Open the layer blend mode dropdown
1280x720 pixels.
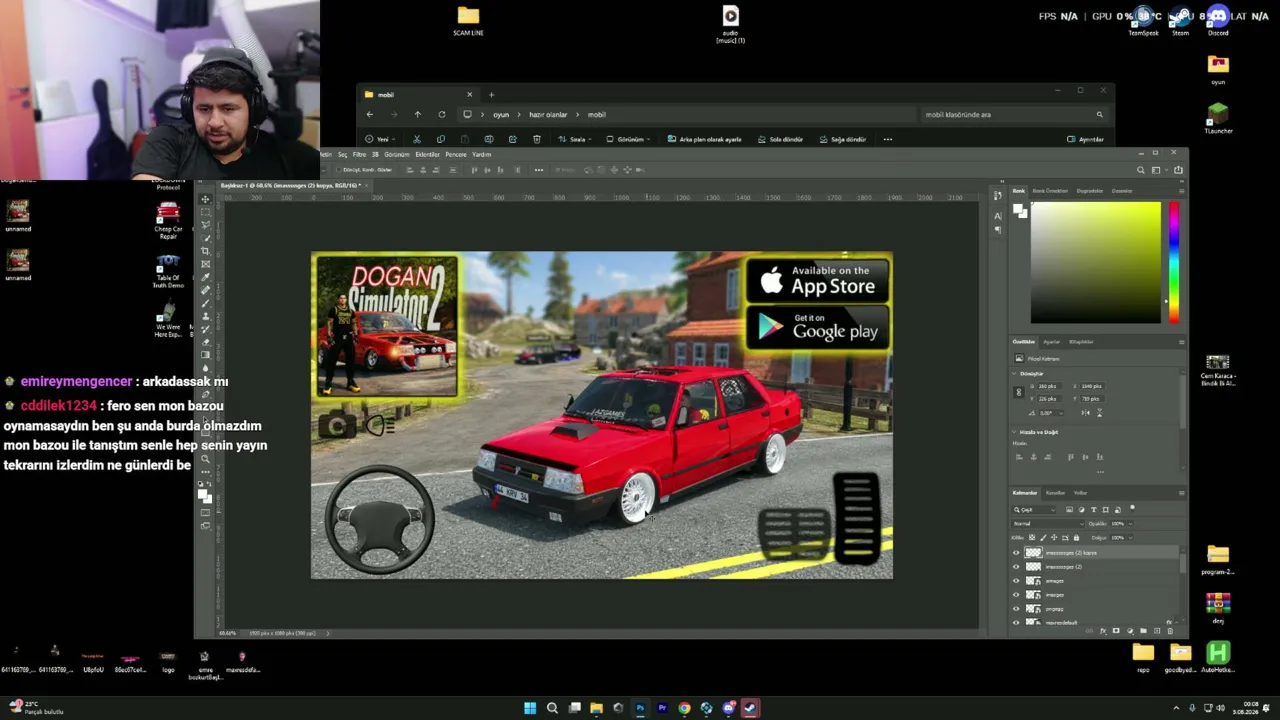click(x=1048, y=523)
